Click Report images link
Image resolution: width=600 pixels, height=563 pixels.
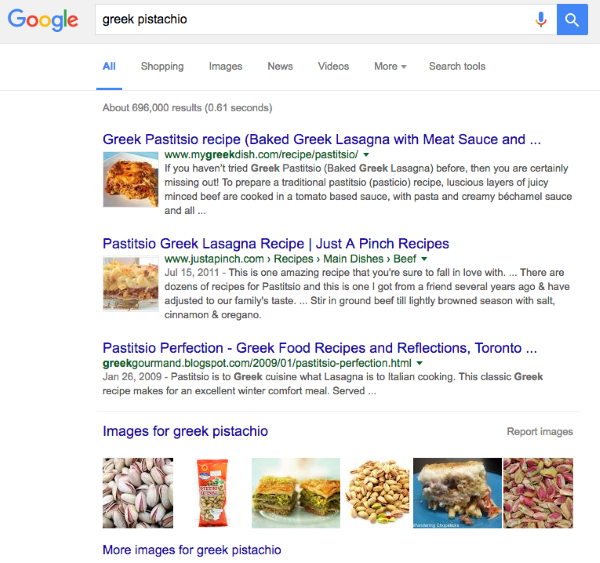point(540,431)
